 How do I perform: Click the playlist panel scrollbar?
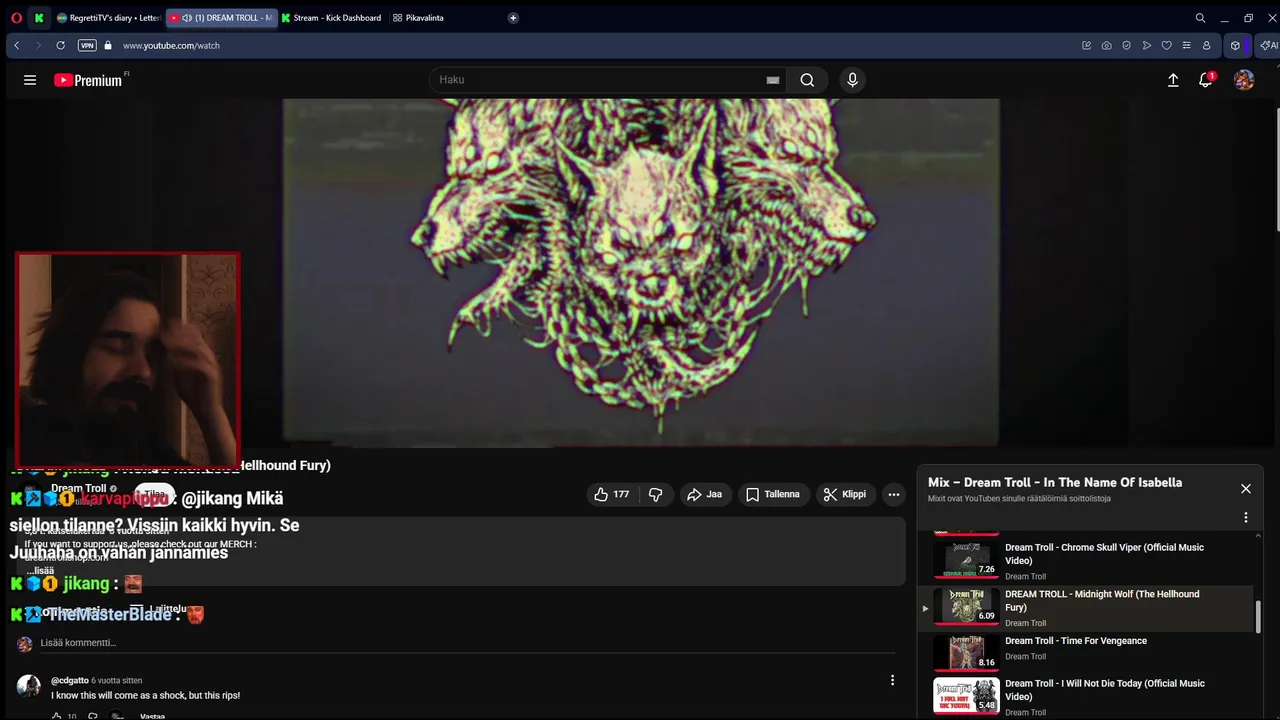[1258, 617]
